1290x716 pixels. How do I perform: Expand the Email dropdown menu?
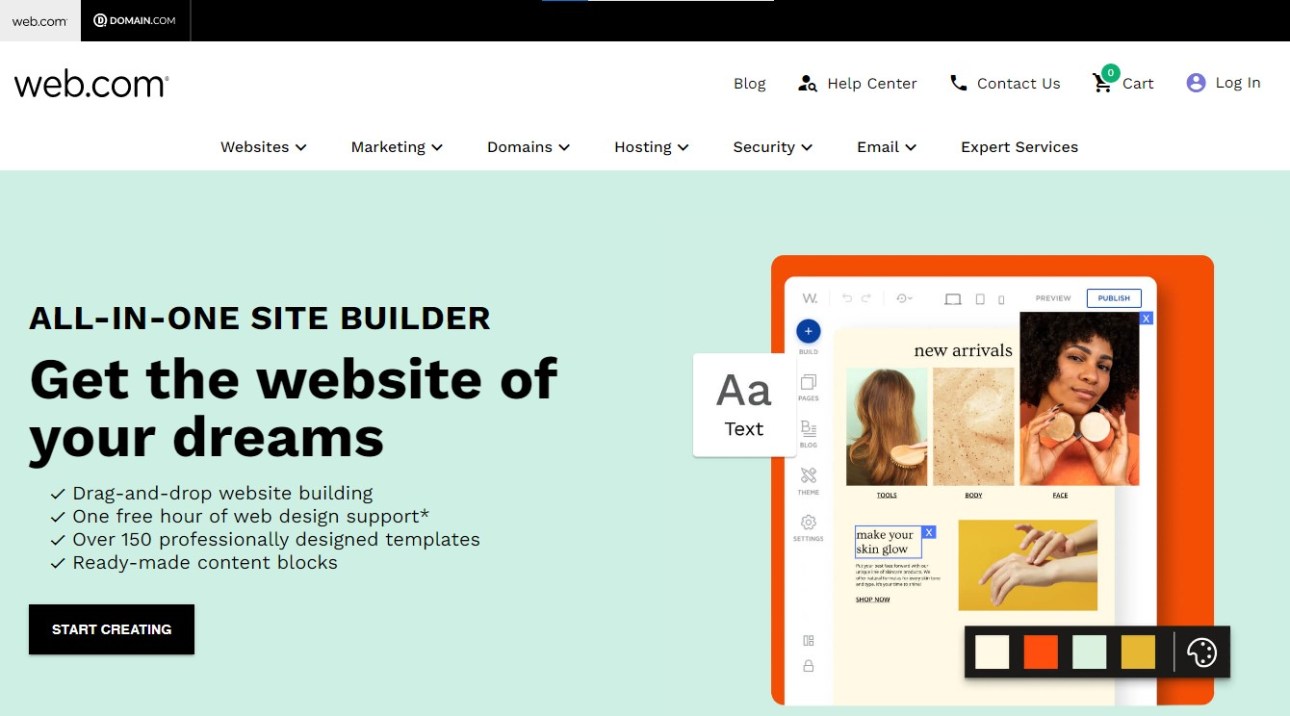[x=886, y=147]
